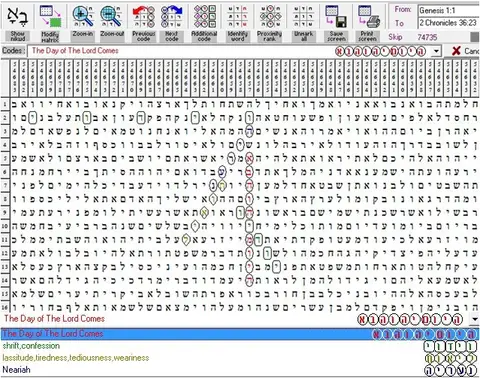Click the row header numbered 16

(5, 307)
